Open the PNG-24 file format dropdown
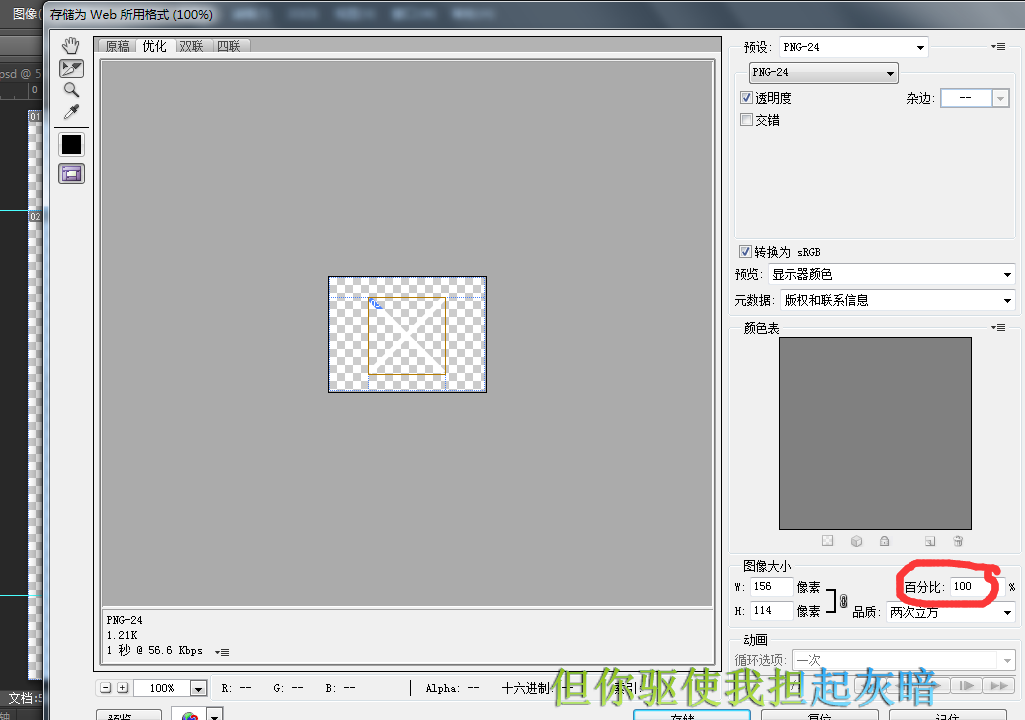Image resolution: width=1025 pixels, height=720 pixels. pyautogui.click(x=824, y=73)
